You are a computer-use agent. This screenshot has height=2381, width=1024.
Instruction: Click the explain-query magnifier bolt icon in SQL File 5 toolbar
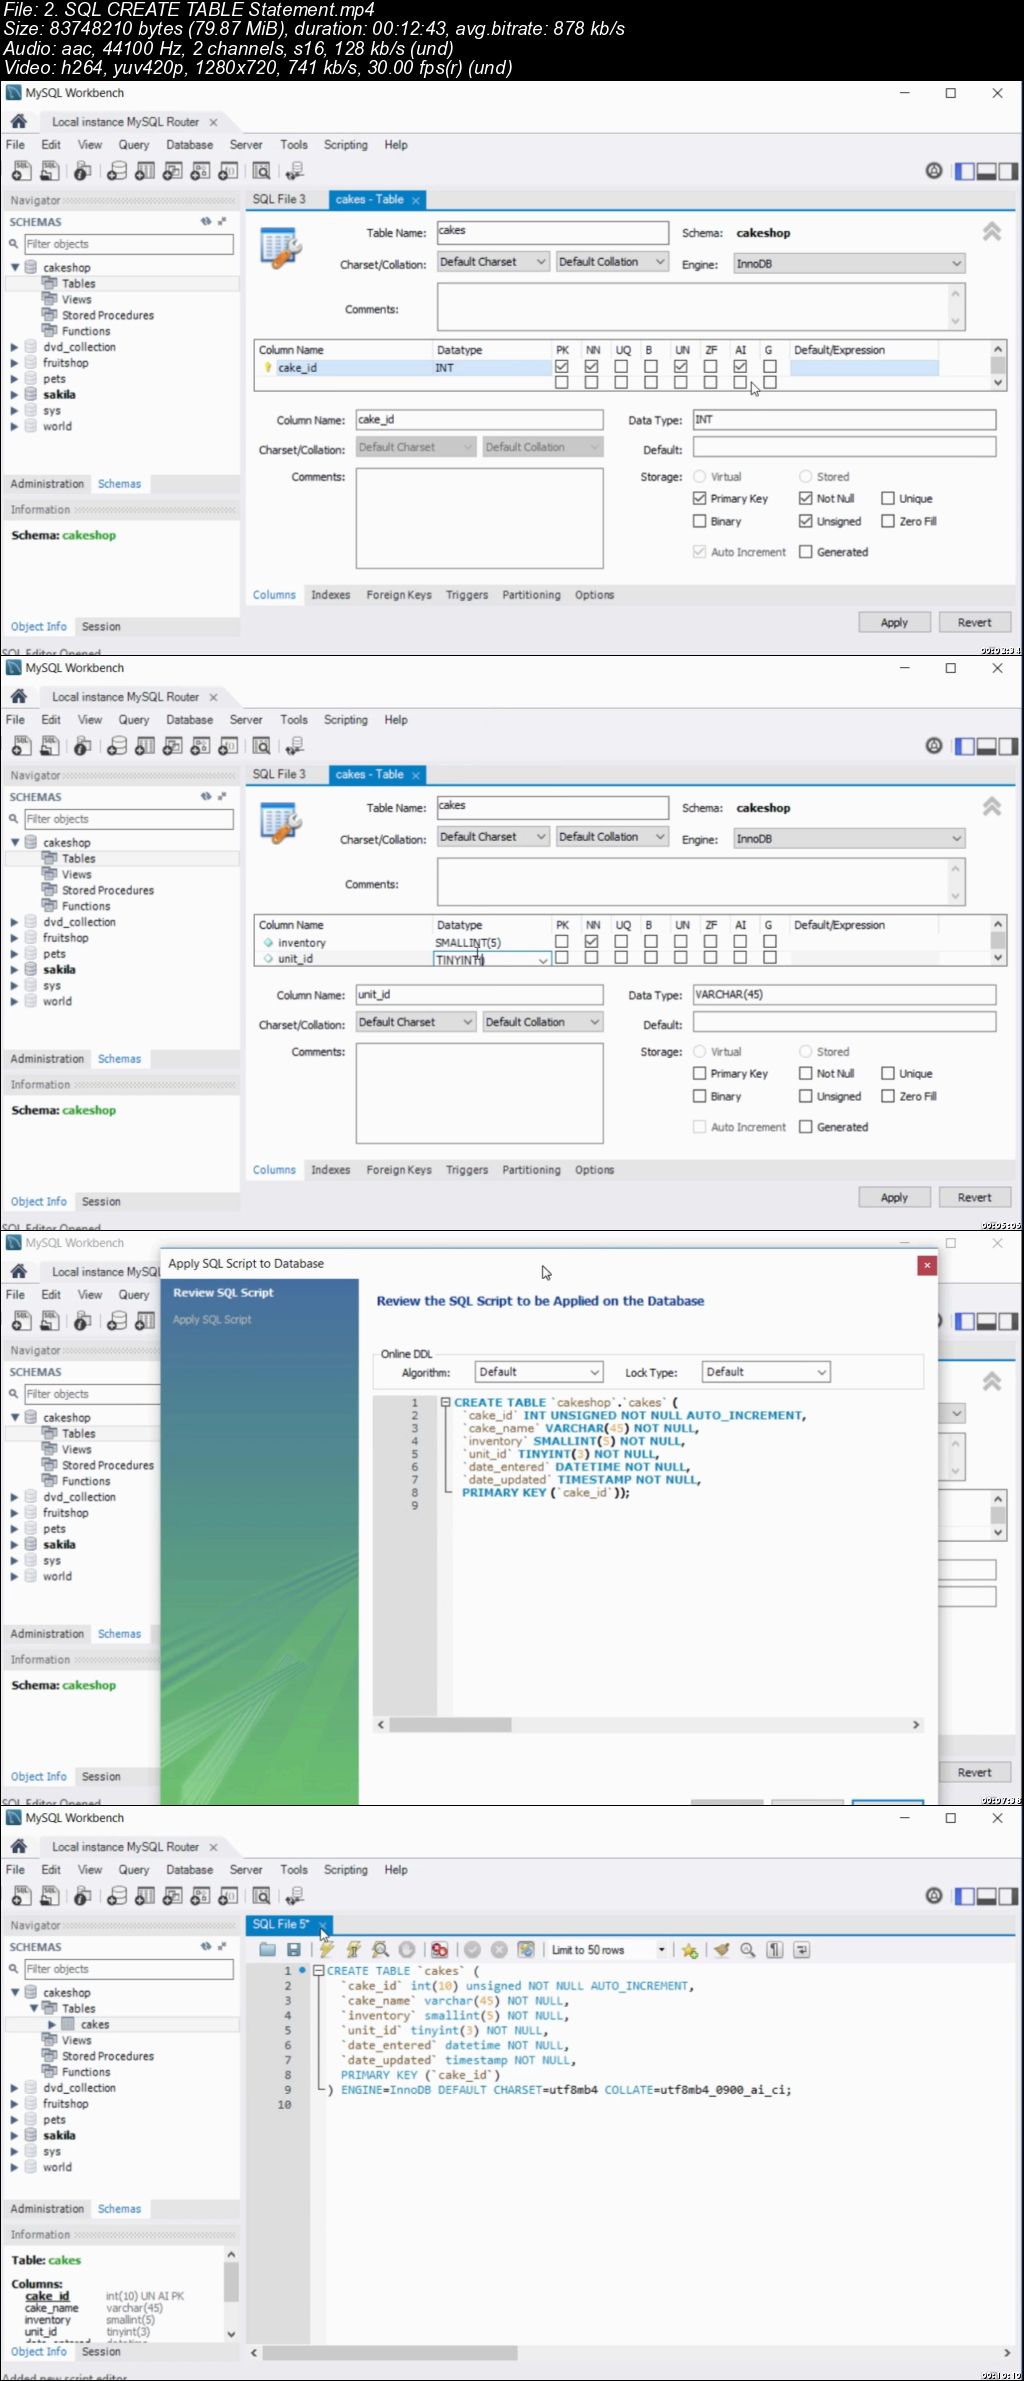[x=380, y=1949]
